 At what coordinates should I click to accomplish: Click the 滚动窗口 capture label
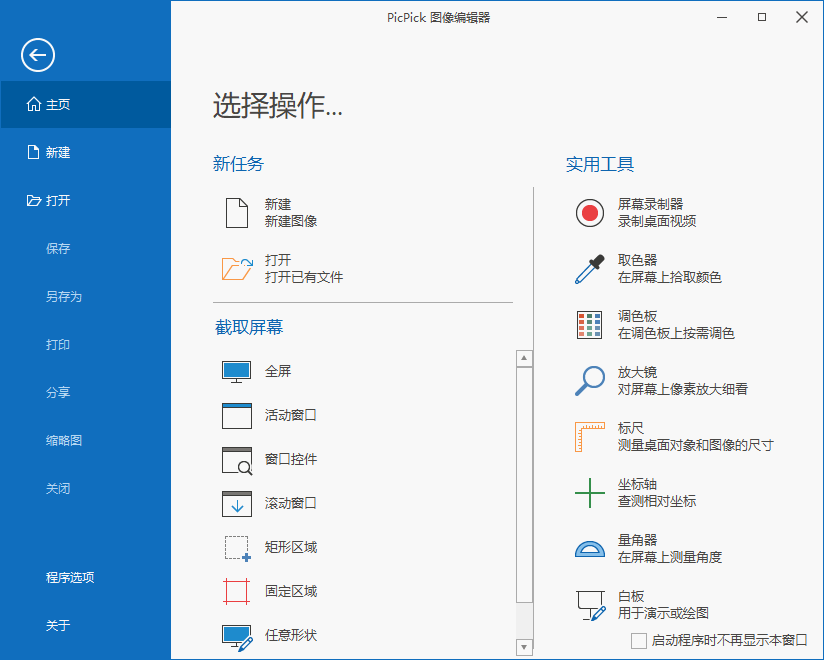coord(291,503)
